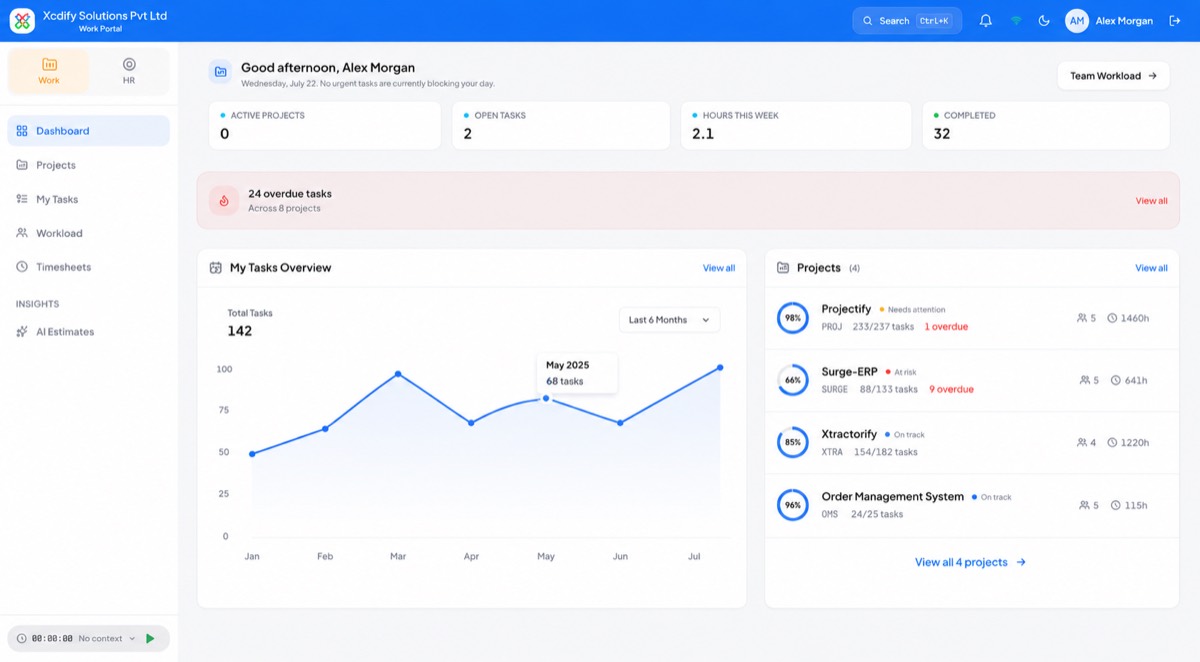Screen dimensions: 1200x662
Task: Click the 96% progress ring for Order Management
Action: pyautogui.click(x=792, y=505)
